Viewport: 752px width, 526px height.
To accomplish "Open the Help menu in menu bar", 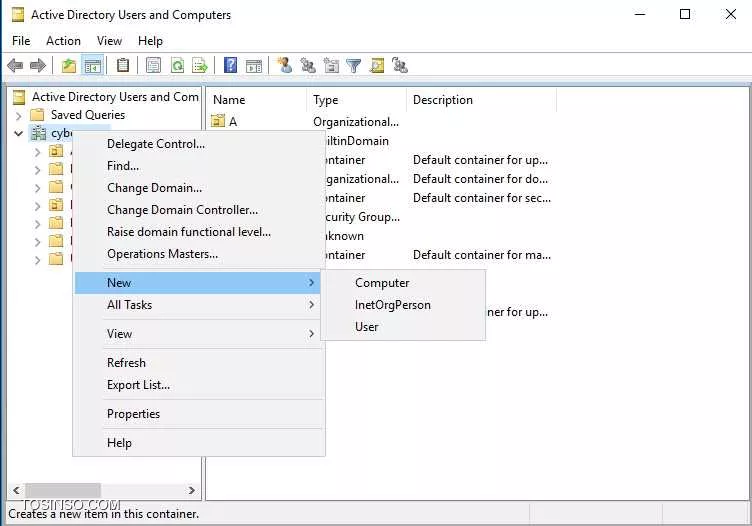I will point(150,41).
